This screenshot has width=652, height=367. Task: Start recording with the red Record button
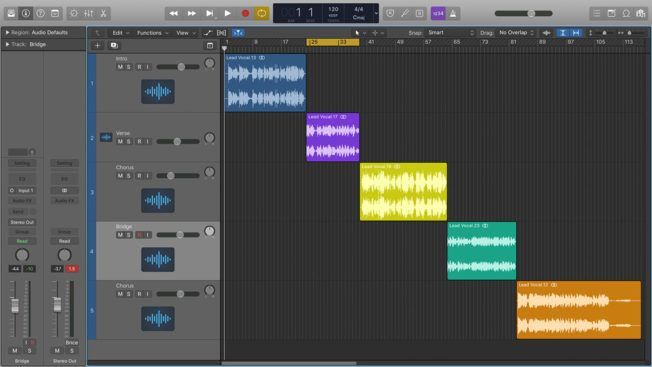coord(245,13)
